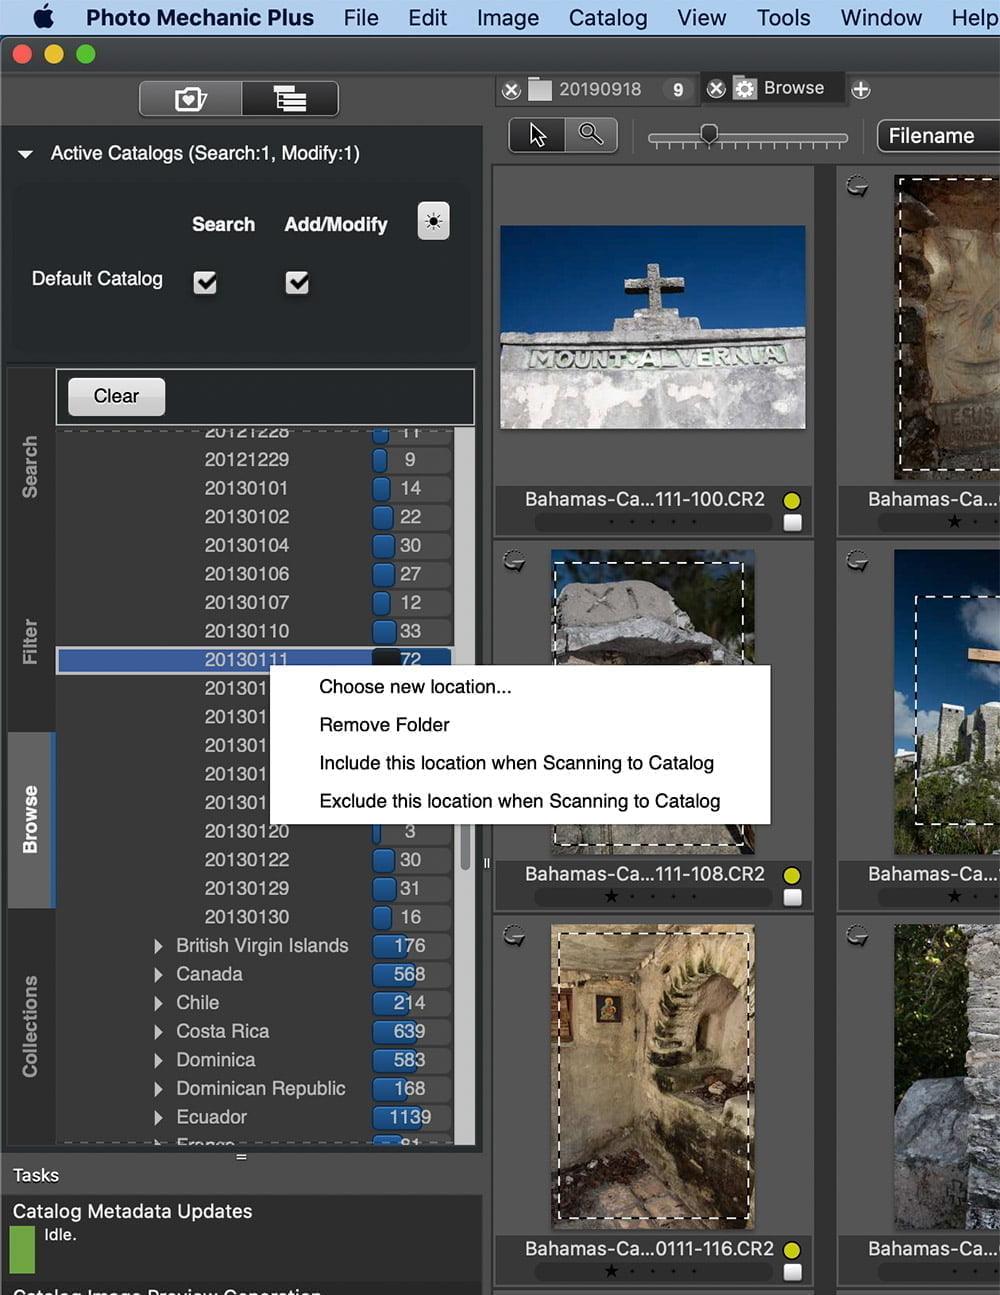Click the Clear button

[116, 396]
